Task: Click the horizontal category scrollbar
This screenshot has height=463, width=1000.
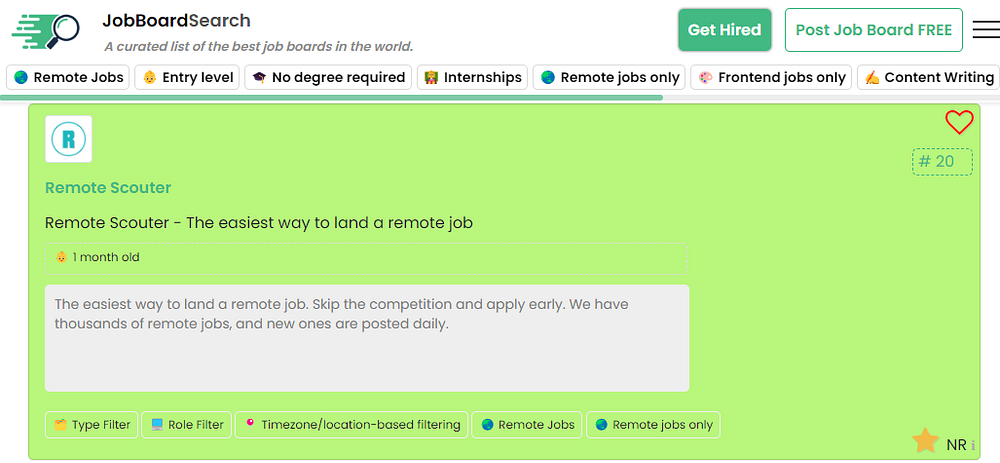Action: (331, 97)
